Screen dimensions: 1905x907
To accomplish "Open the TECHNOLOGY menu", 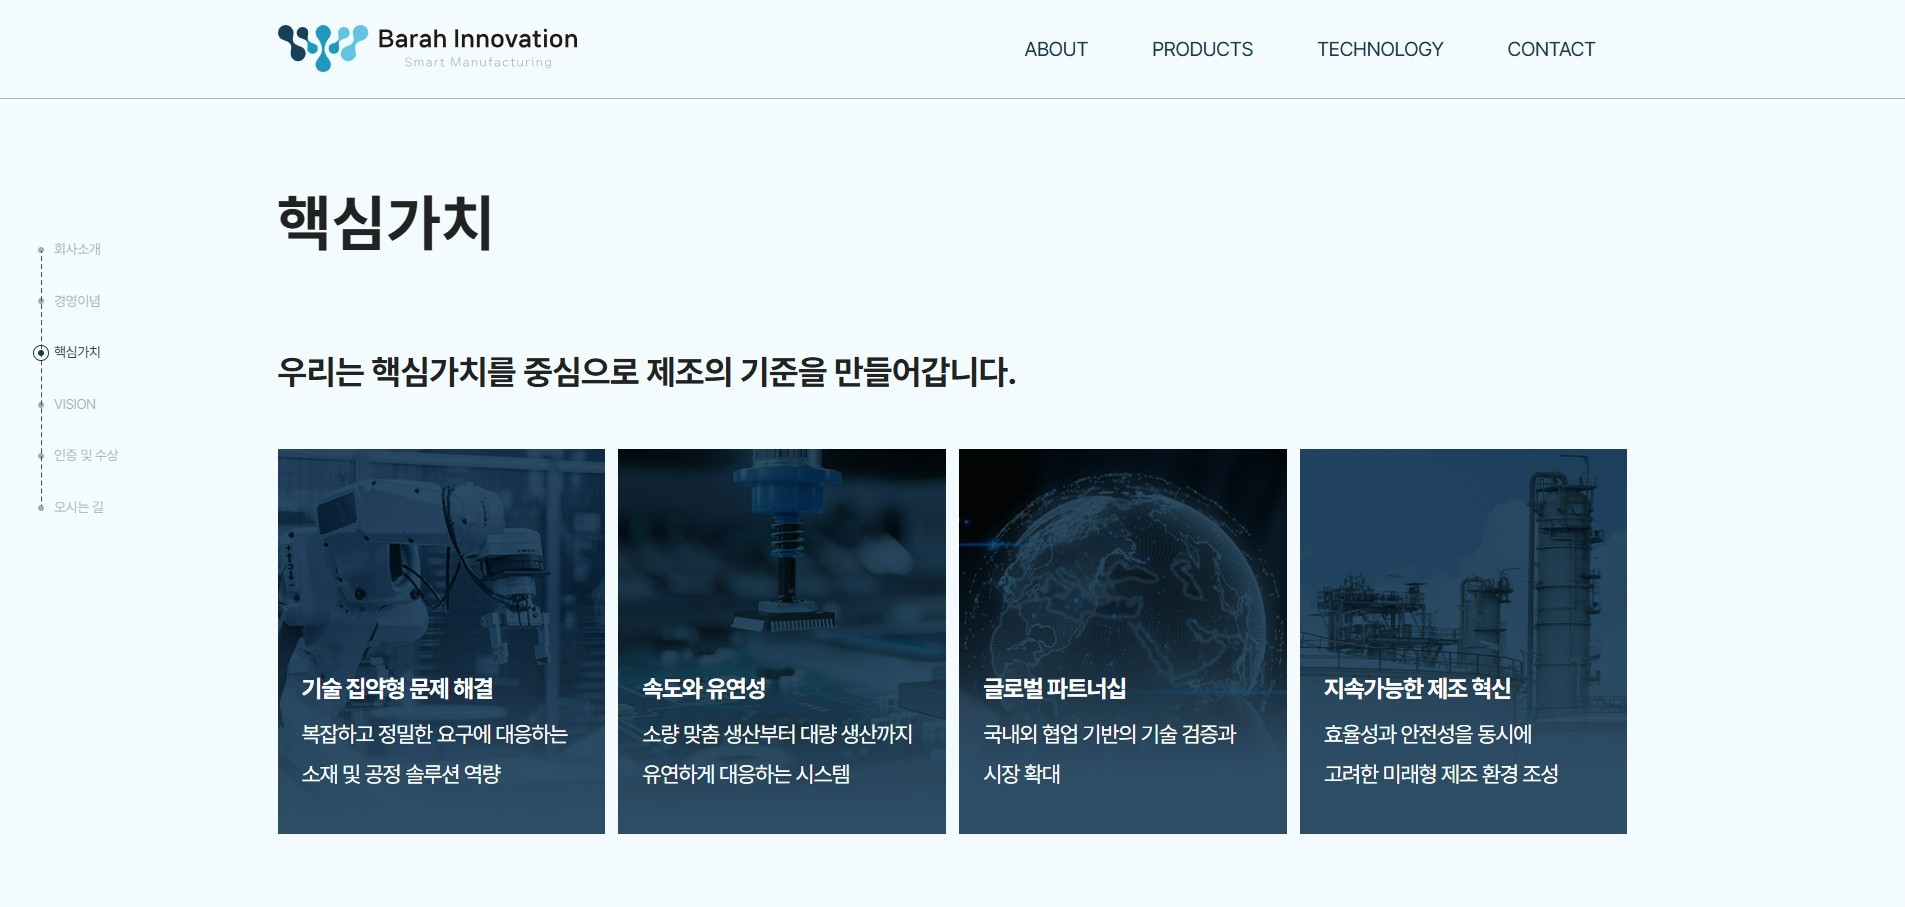I will [1380, 49].
